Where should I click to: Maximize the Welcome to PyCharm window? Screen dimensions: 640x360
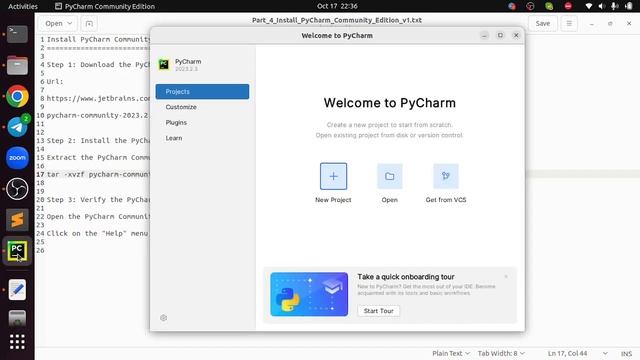click(500, 36)
